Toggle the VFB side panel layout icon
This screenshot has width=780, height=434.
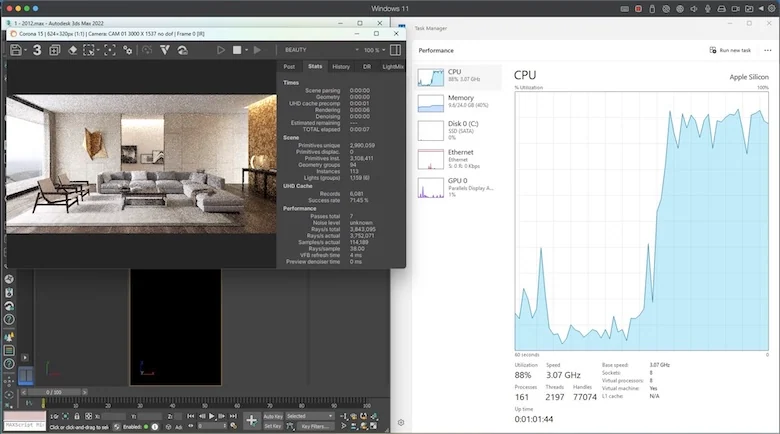pos(395,50)
